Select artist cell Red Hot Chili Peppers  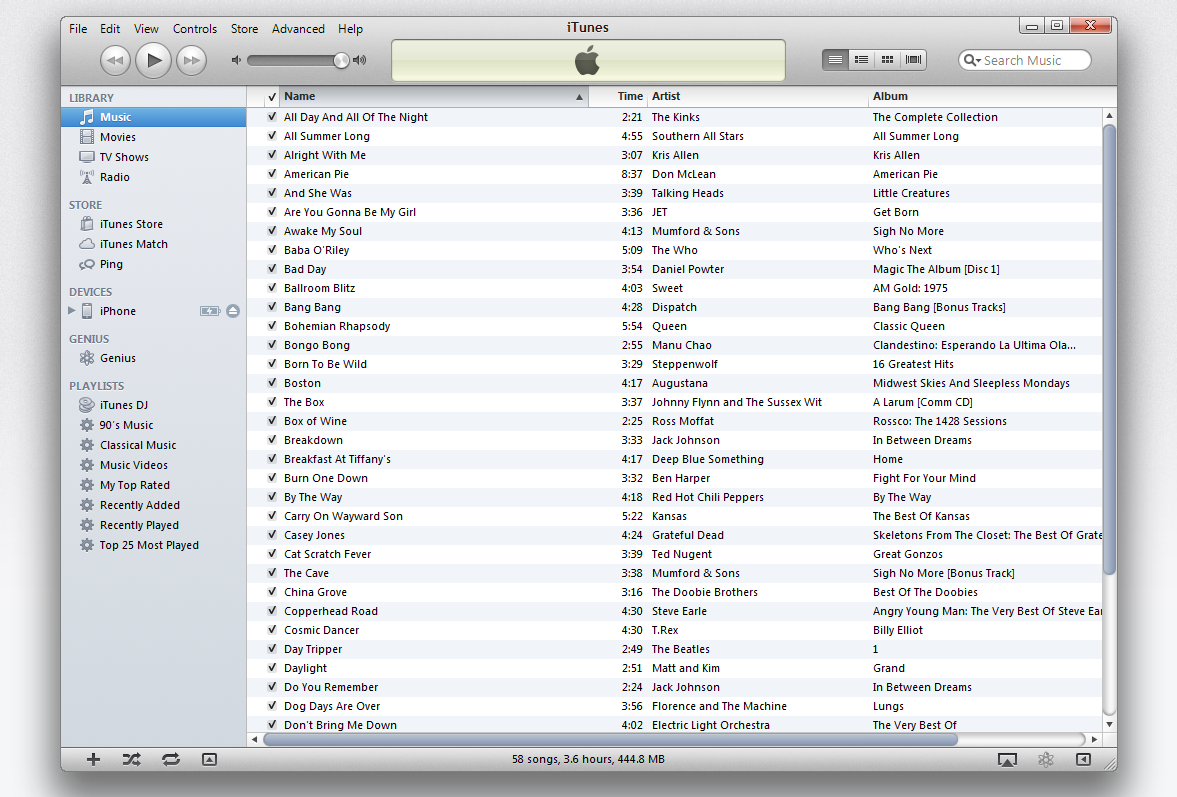(x=708, y=497)
